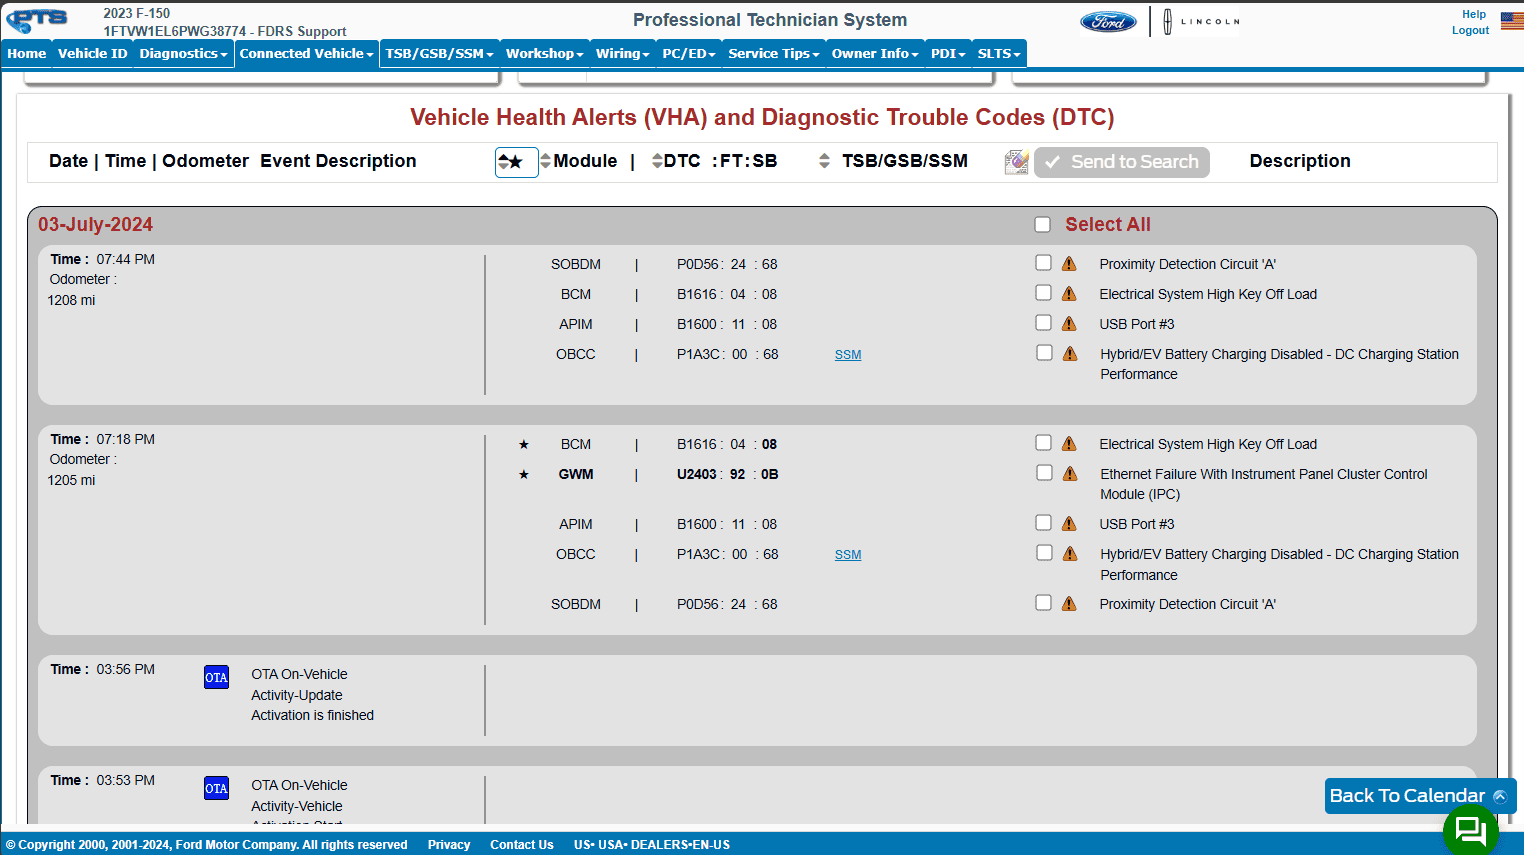Click warning icon for Proximity Detection at 07:44 PM
The width and height of the screenshot is (1524, 855).
1069,264
